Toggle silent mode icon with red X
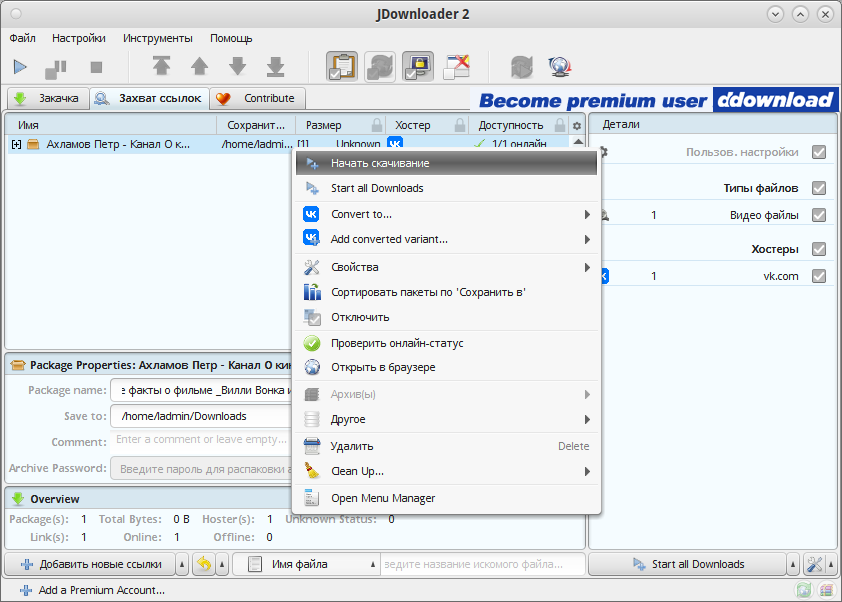This screenshot has width=842, height=602. click(x=456, y=67)
